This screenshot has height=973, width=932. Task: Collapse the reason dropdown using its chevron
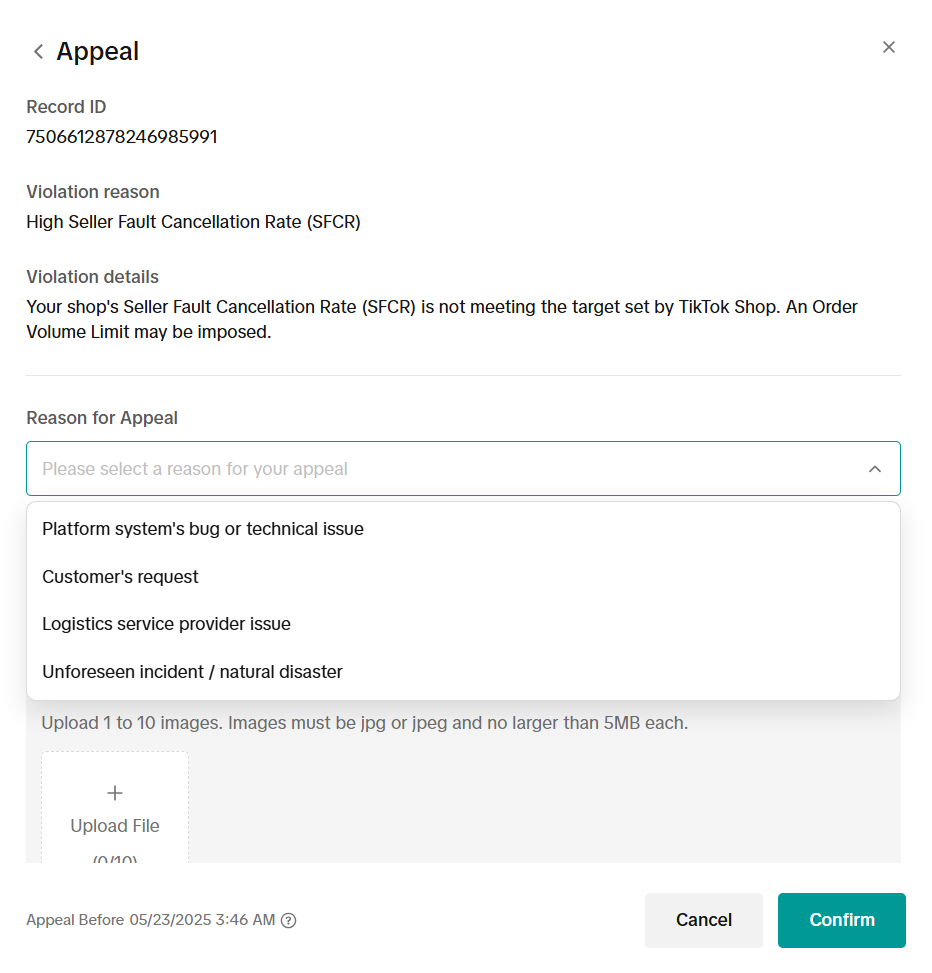(875, 469)
